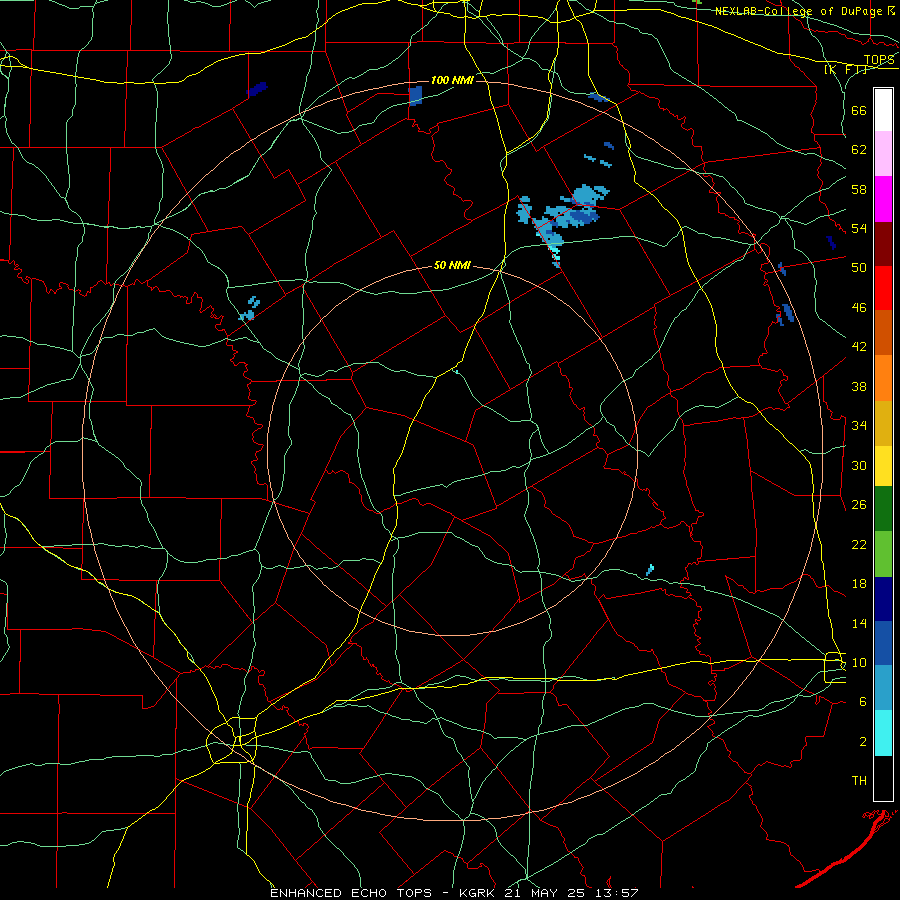
Task: Click the light pink legend swatch near 62
Action: (883, 153)
